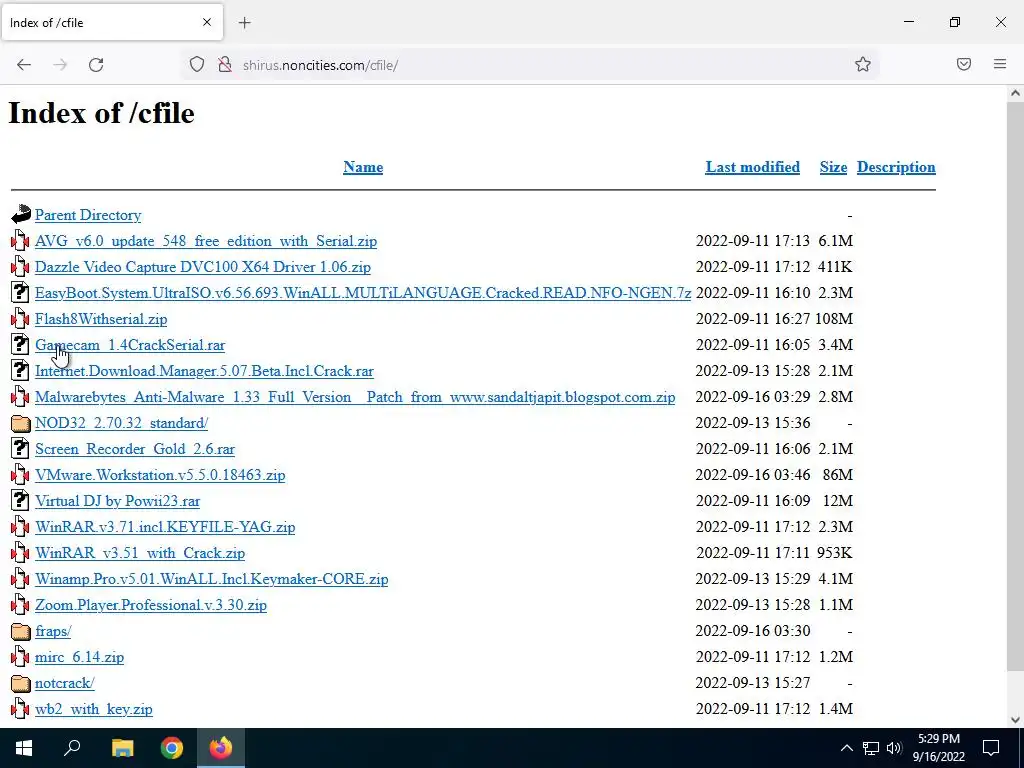The height and width of the screenshot is (768, 1024).
Task: Bookmark this page with the star icon
Action: tap(863, 64)
